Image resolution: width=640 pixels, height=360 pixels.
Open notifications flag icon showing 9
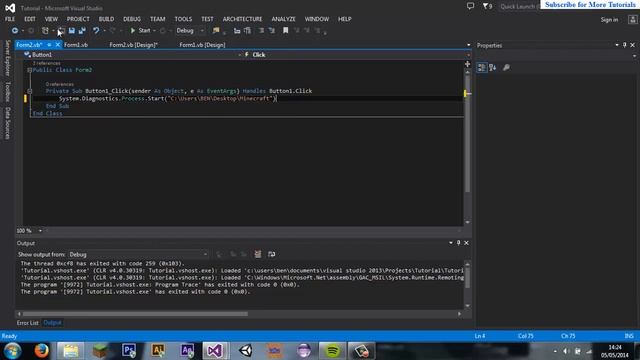pyautogui.click(x=487, y=6)
